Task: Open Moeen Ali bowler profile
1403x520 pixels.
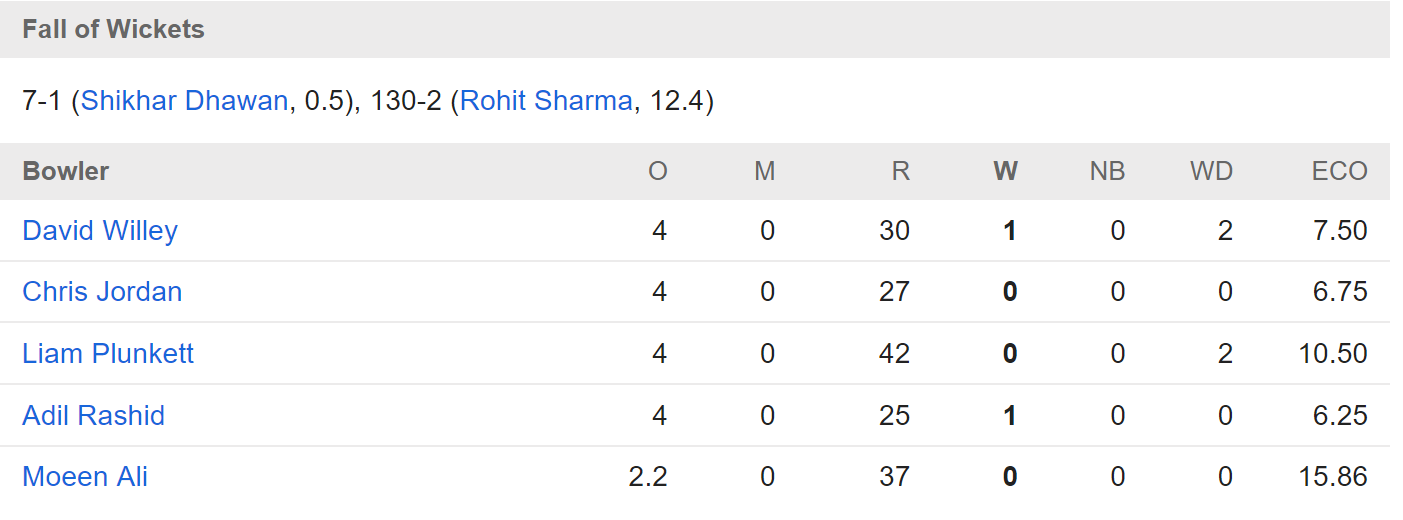Action: (85, 476)
